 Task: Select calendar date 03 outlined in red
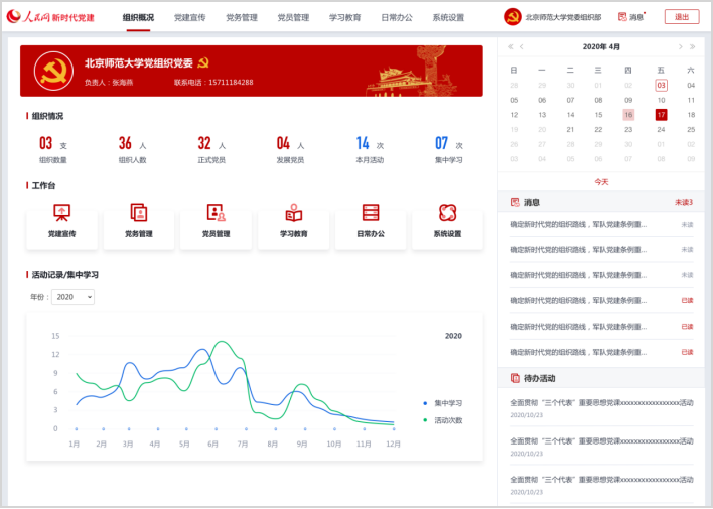pos(661,86)
